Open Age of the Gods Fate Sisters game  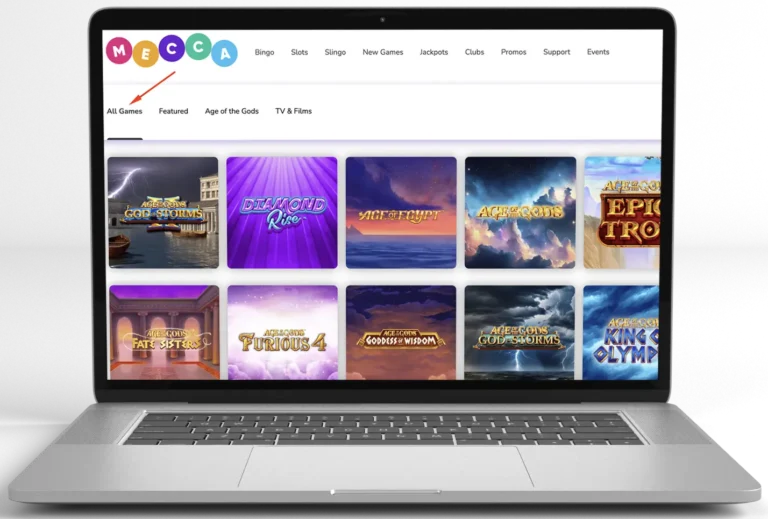click(163, 332)
